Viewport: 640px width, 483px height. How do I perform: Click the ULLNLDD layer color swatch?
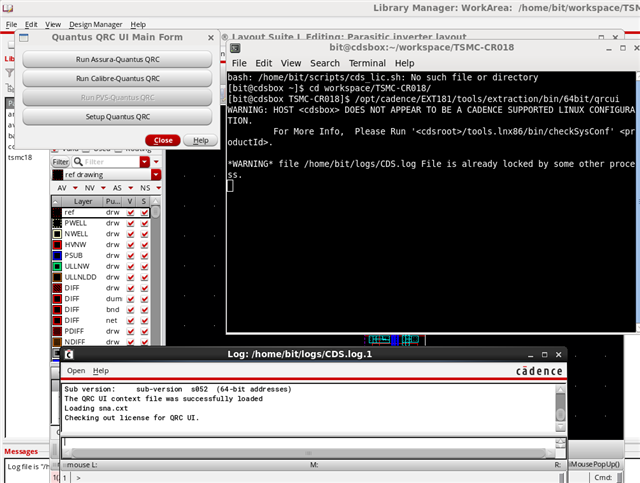click(x=57, y=277)
